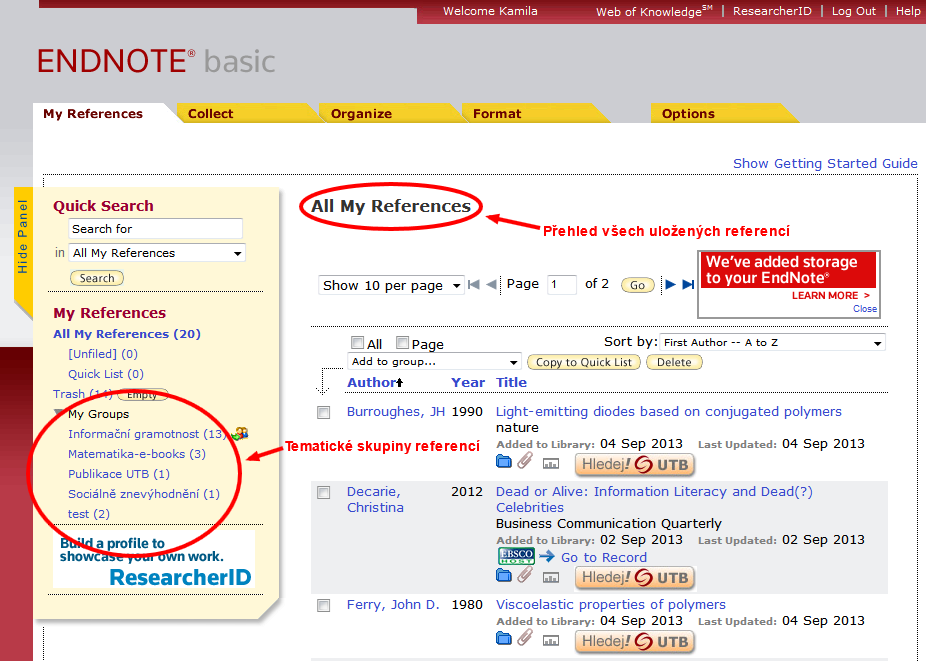This screenshot has width=926, height=661.
Task: Open All My References (20) link
Action: pyautogui.click(x=127, y=334)
